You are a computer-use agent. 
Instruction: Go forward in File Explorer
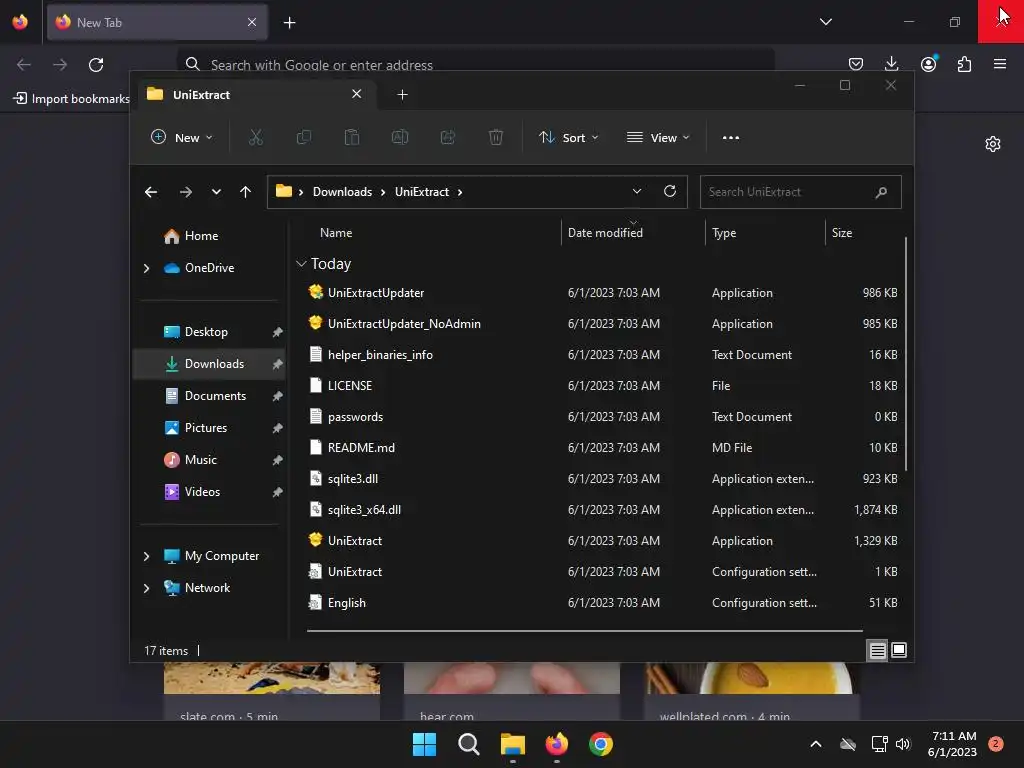[x=185, y=192]
